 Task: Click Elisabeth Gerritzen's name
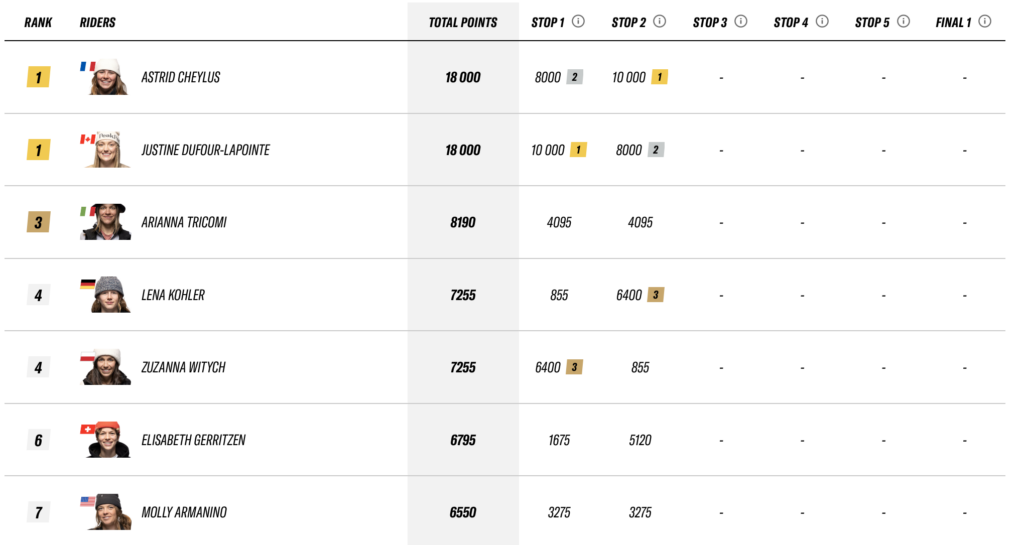point(193,440)
